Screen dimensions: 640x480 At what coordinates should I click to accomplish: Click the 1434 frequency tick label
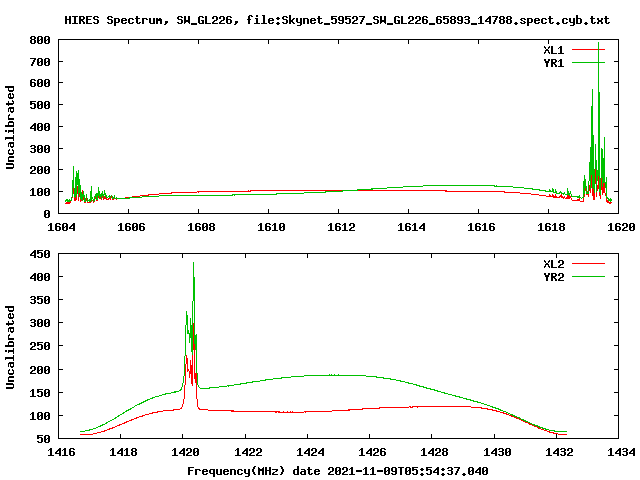(x=621, y=452)
